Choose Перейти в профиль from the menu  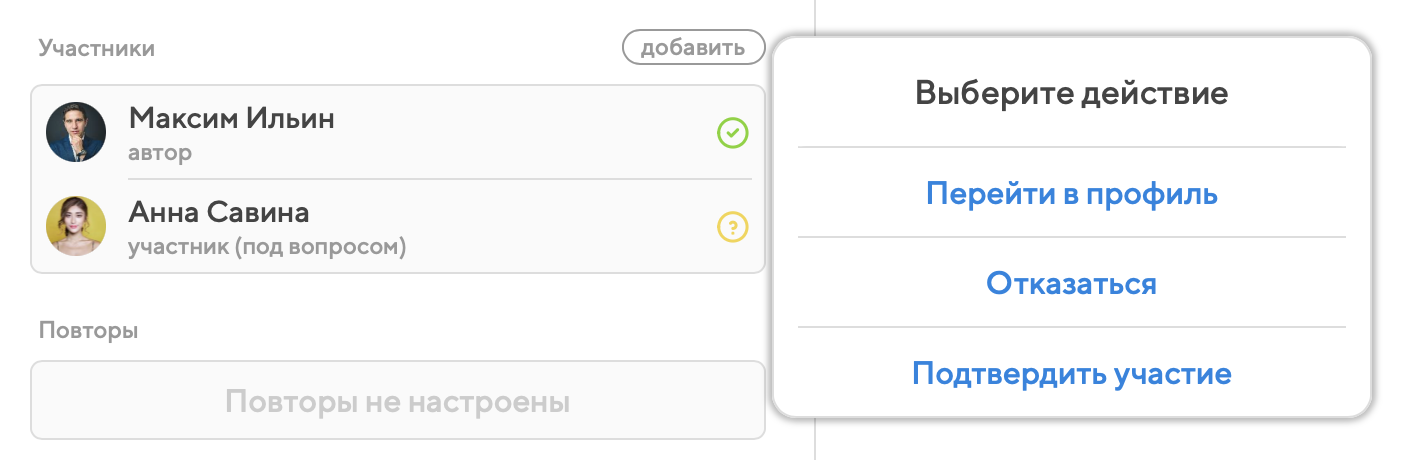click(x=1071, y=194)
